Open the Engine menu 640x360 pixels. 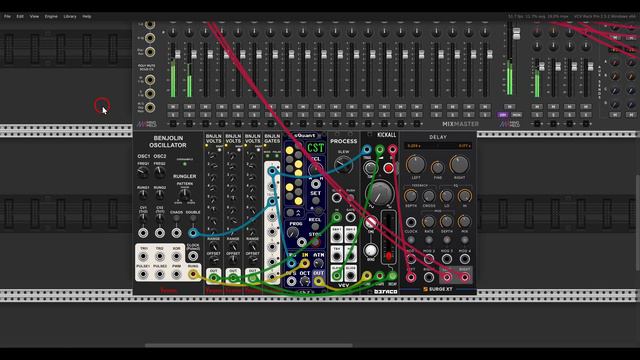coord(51,16)
